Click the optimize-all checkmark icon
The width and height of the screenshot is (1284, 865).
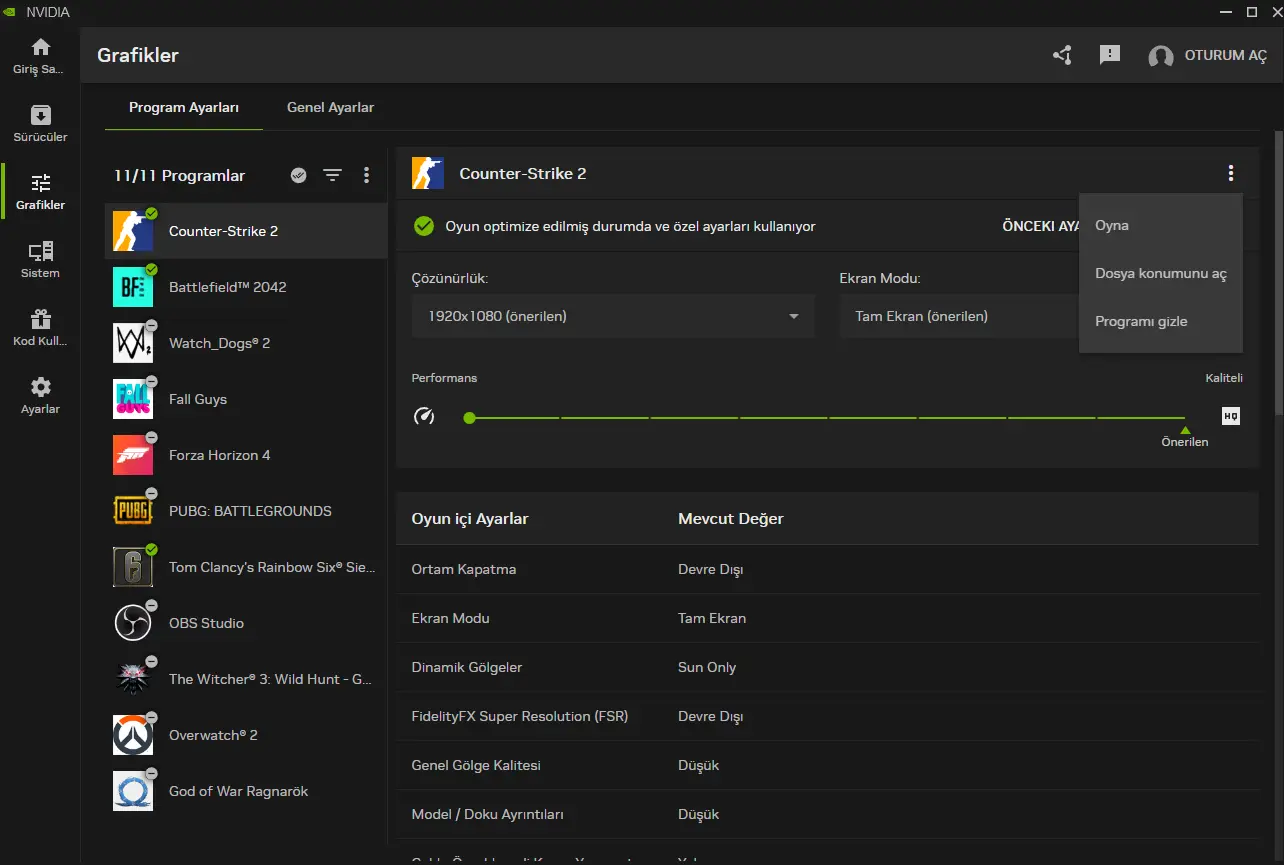point(298,175)
